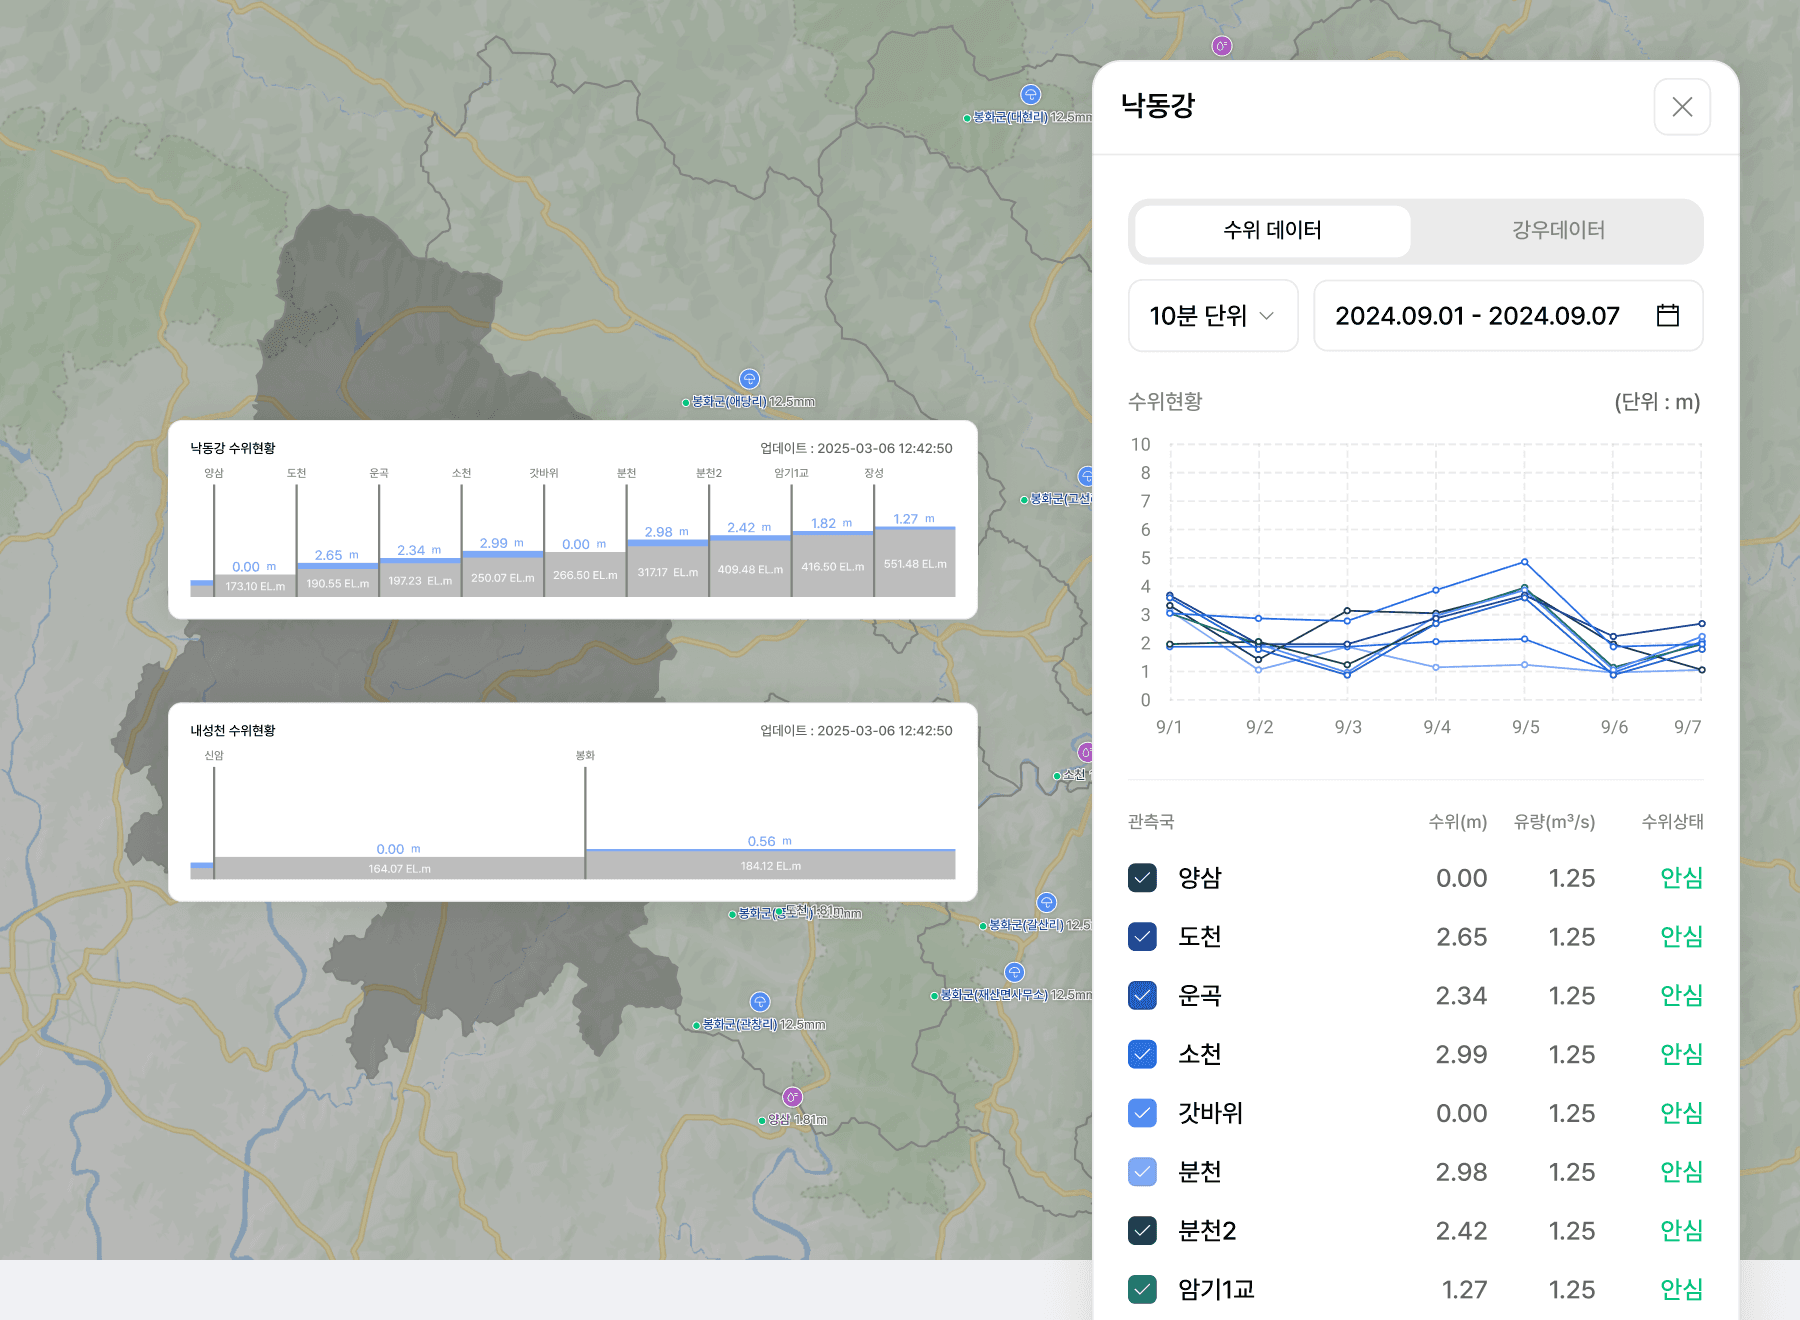Viewport: 1800px width, 1320px height.
Task: Toggle the 소천 station checkbox
Action: point(1142,1054)
